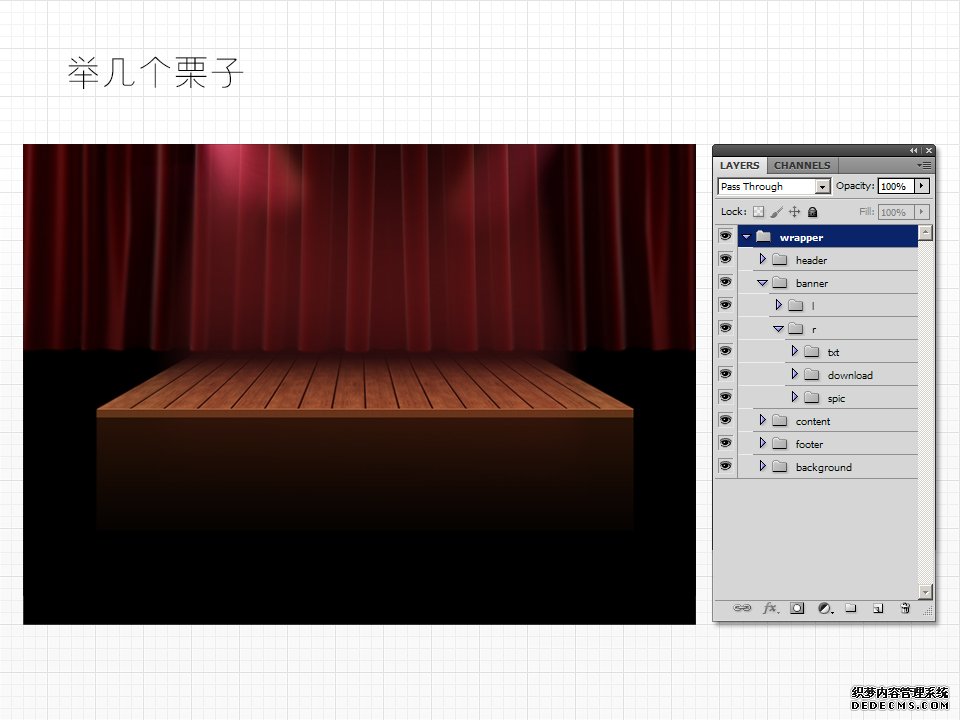Hide the header group

pos(726,259)
